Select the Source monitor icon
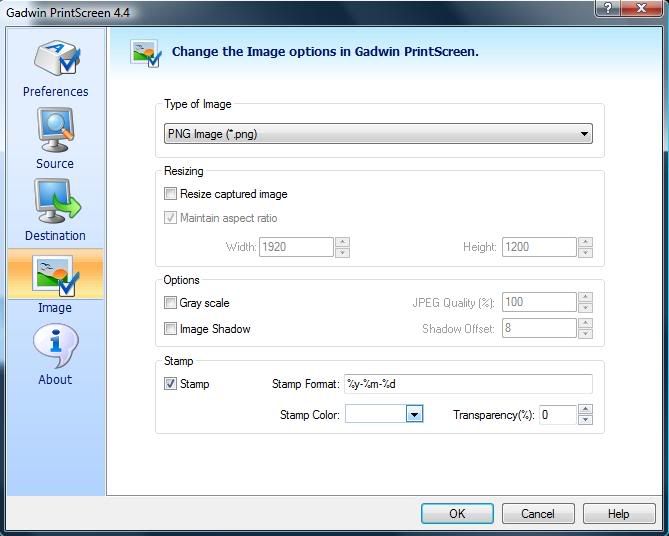 [x=55, y=130]
